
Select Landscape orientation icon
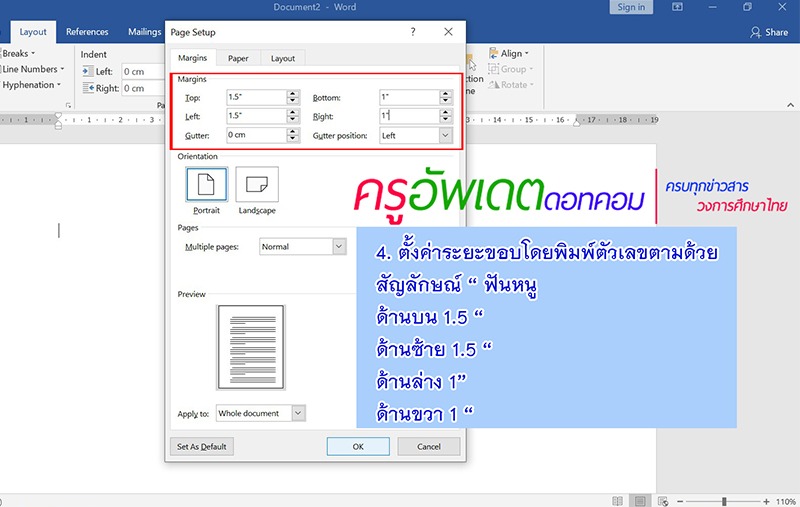pos(257,184)
